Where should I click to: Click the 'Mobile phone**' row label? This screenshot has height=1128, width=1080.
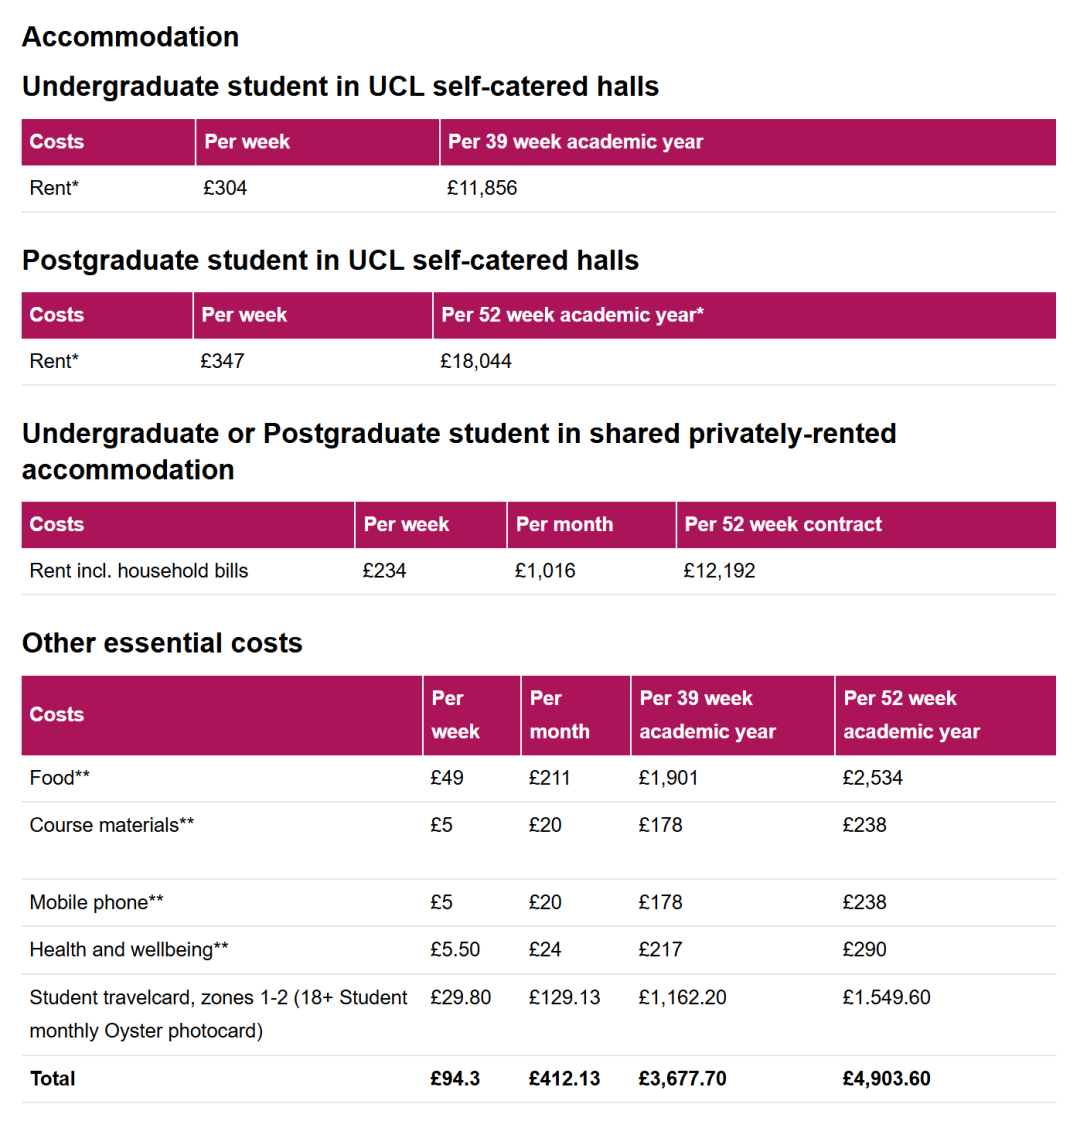click(x=96, y=903)
